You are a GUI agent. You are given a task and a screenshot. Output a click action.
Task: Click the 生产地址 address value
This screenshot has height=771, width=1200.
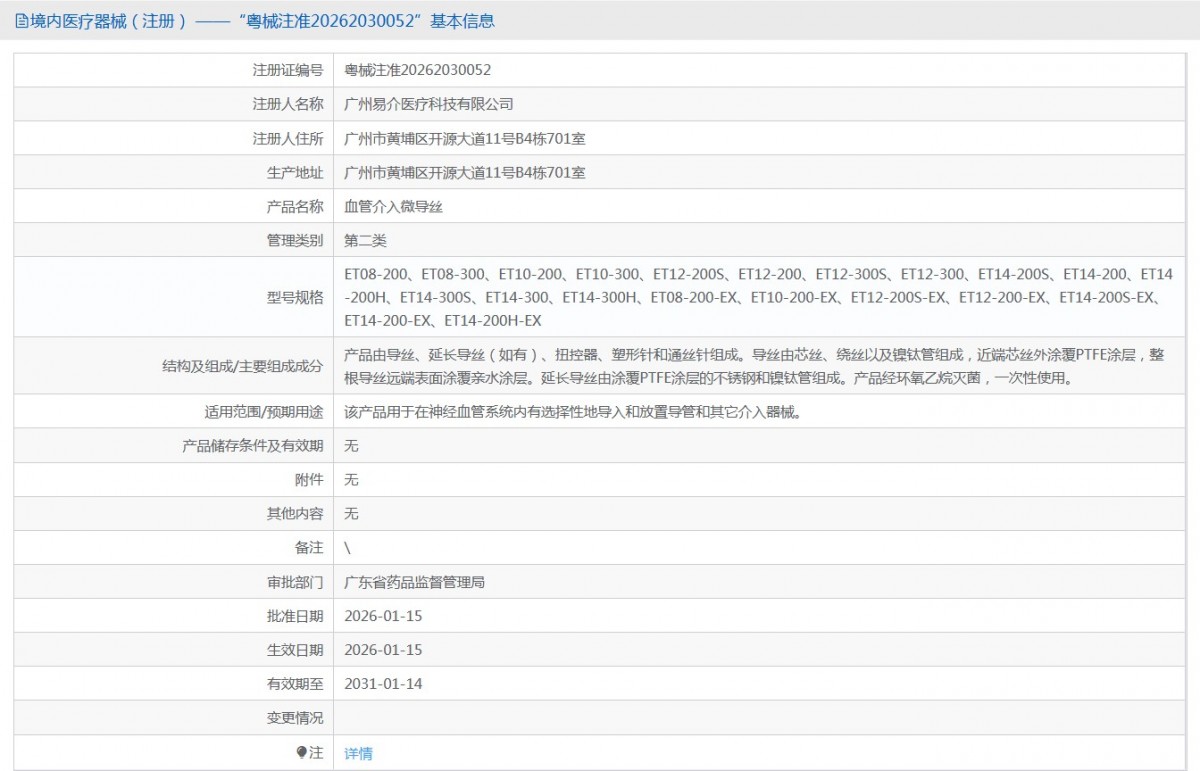click(x=464, y=172)
